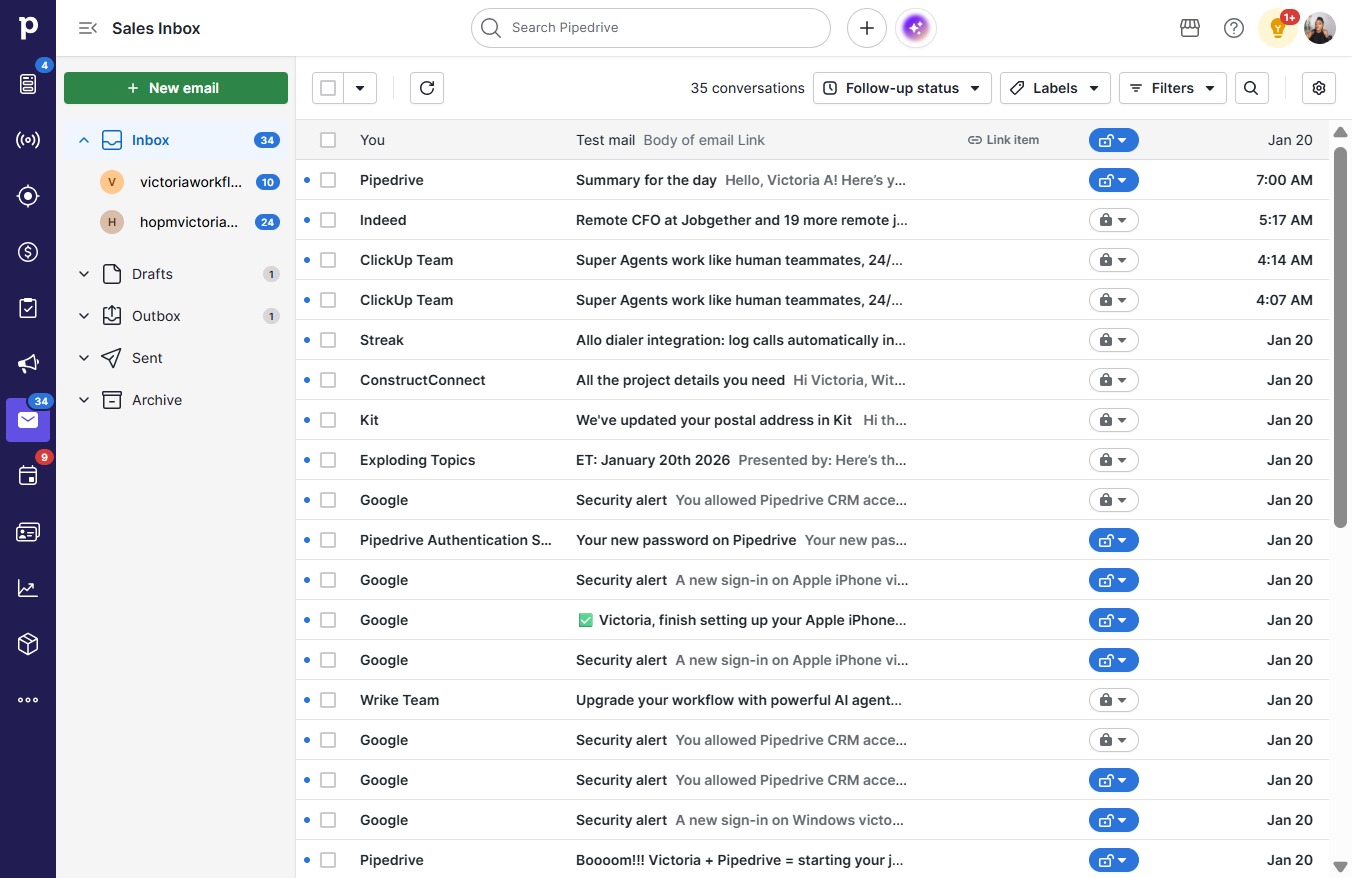
Task: Click into the Search Pipedrive field
Action: 651,28
